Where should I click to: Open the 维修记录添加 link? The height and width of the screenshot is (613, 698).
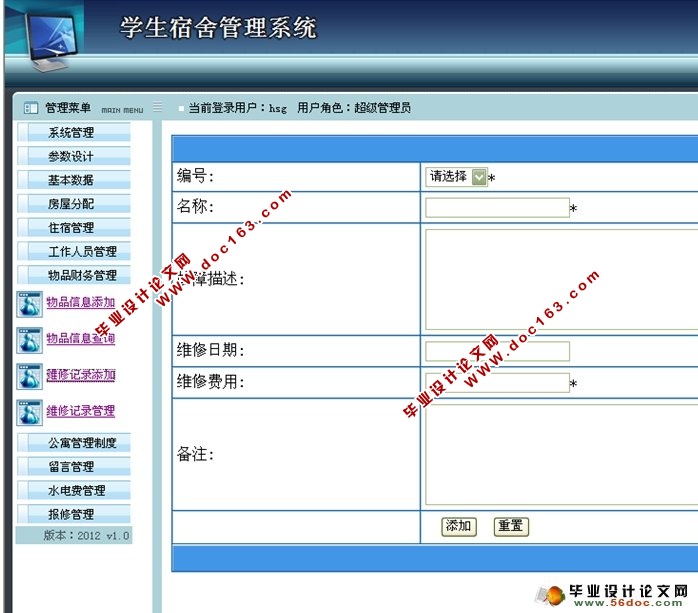tap(81, 375)
